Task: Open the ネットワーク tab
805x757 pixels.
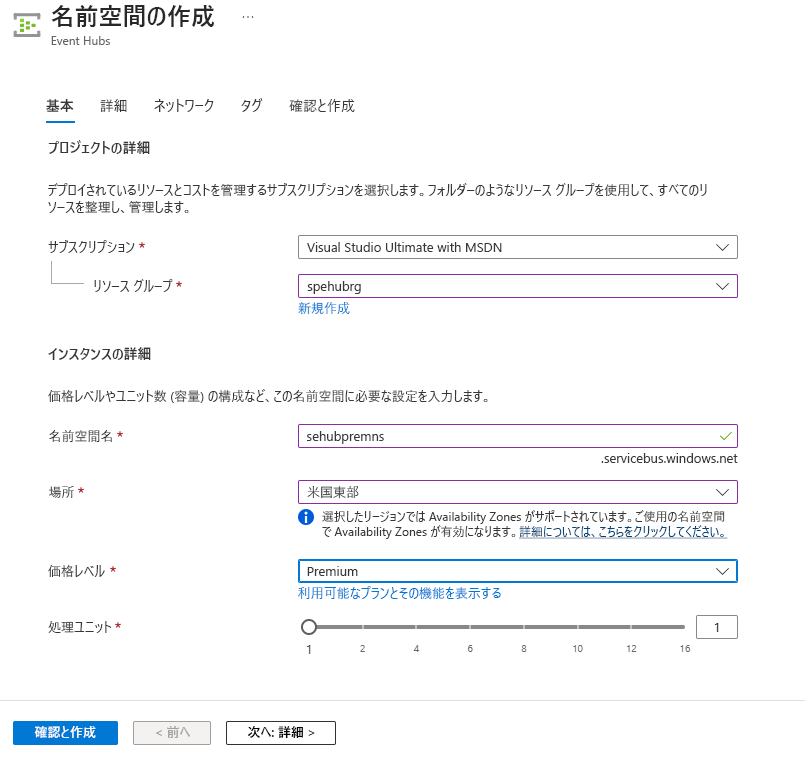Action: click(x=184, y=106)
